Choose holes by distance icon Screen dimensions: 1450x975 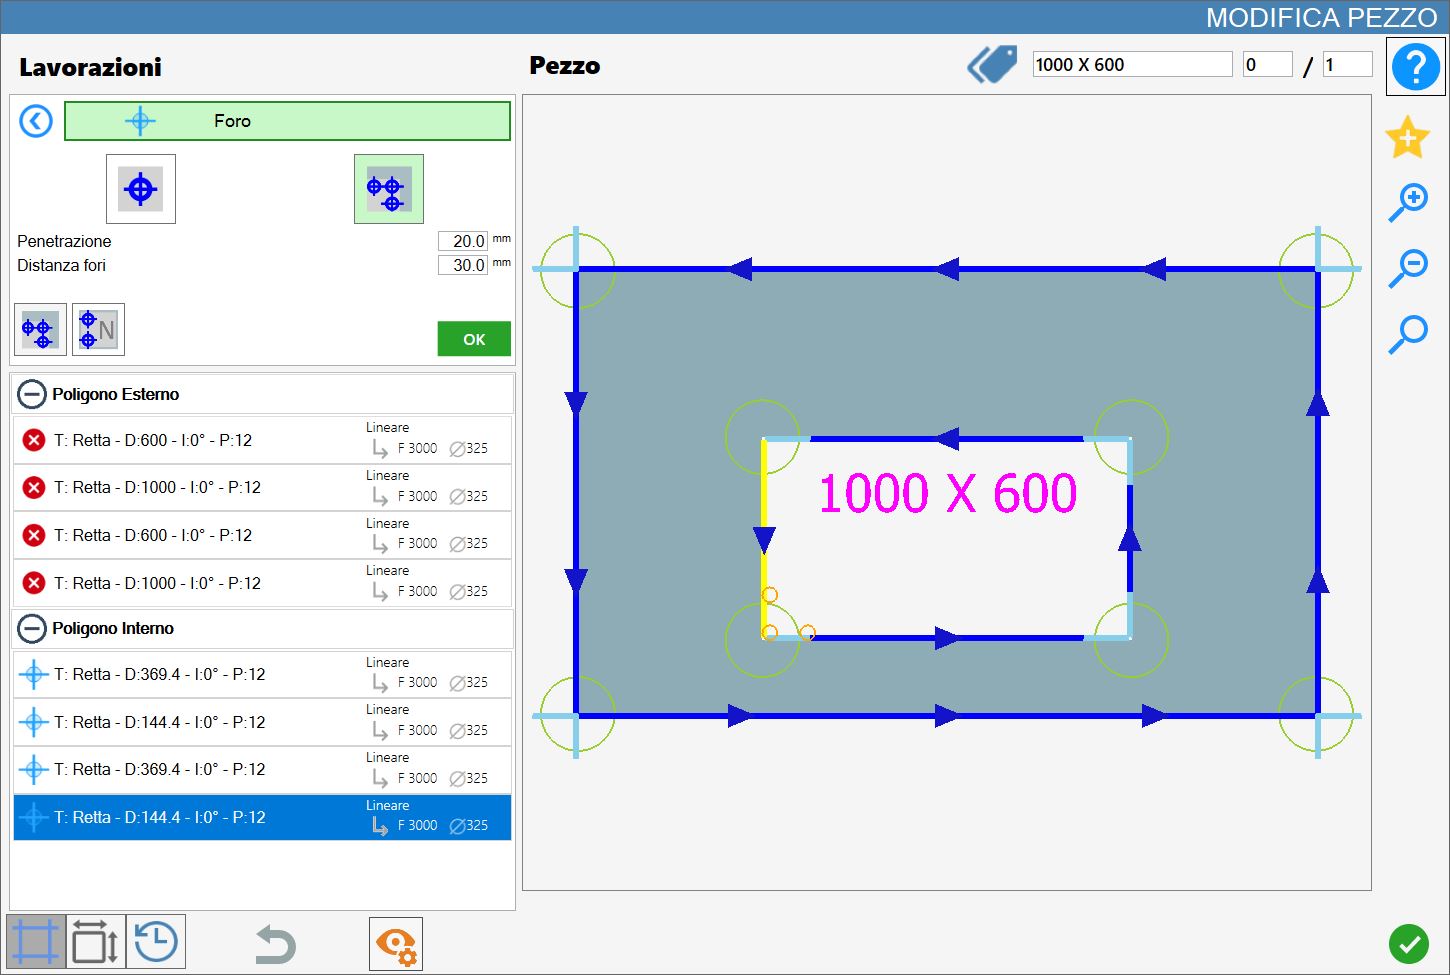(x=40, y=330)
